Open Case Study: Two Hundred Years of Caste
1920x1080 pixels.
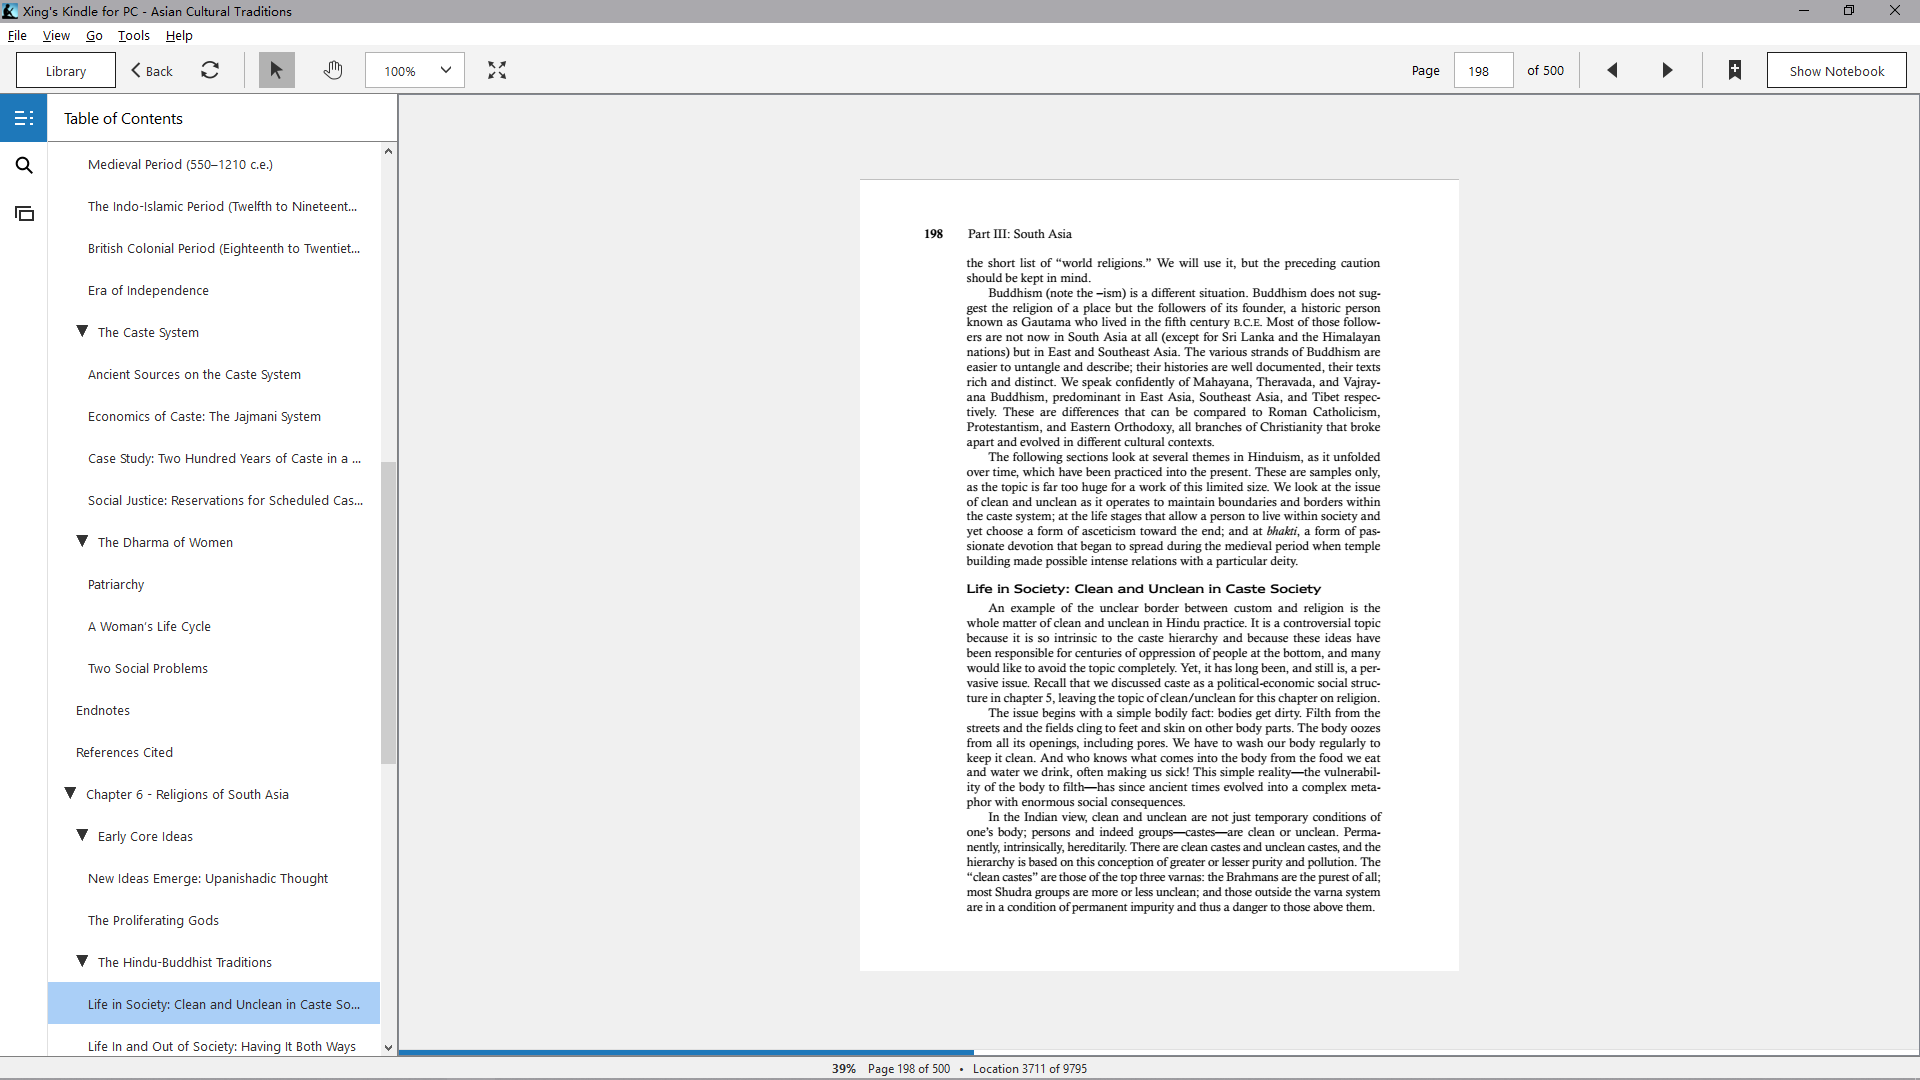(x=224, y=459)
